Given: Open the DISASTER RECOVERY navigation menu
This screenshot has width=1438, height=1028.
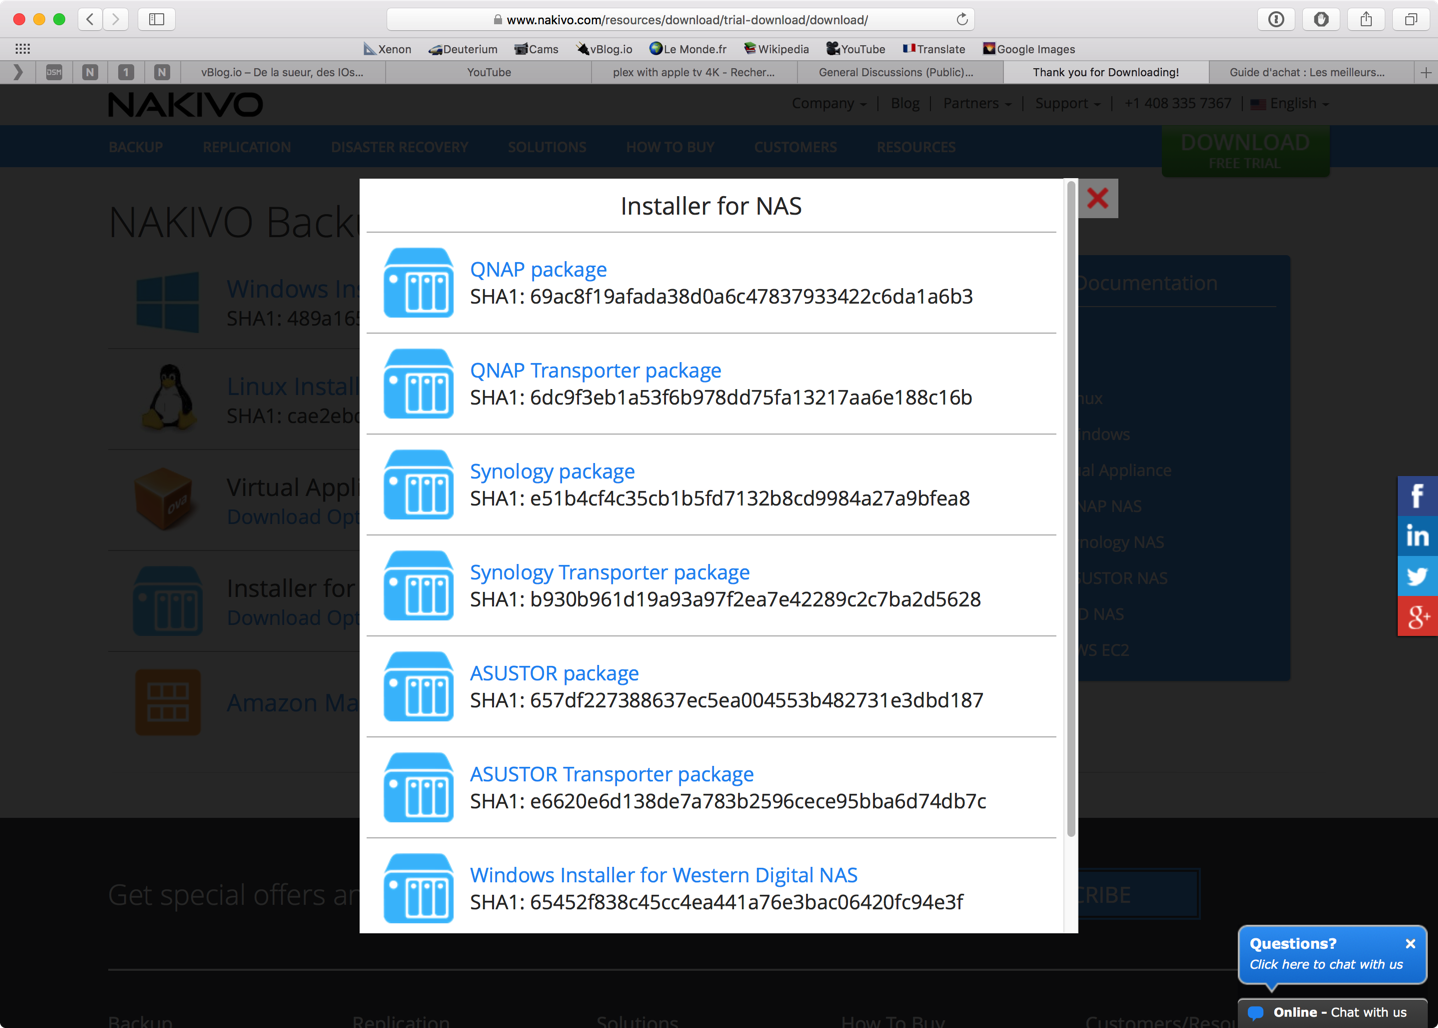Looking at the screenshot, I should point(400,147).
